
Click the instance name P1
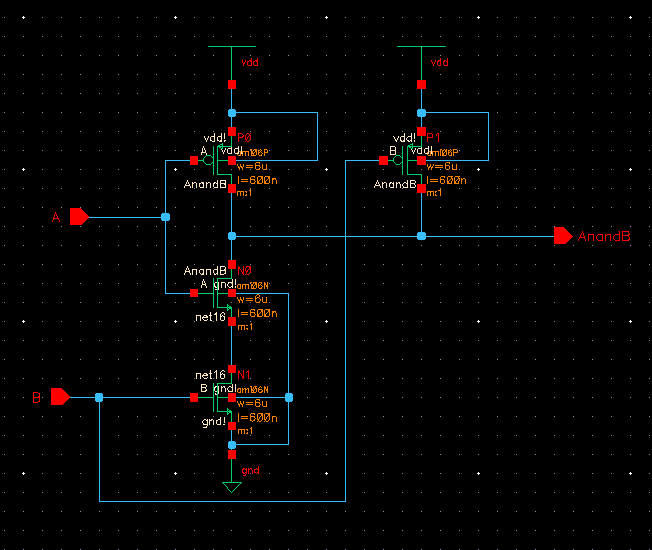433,137
